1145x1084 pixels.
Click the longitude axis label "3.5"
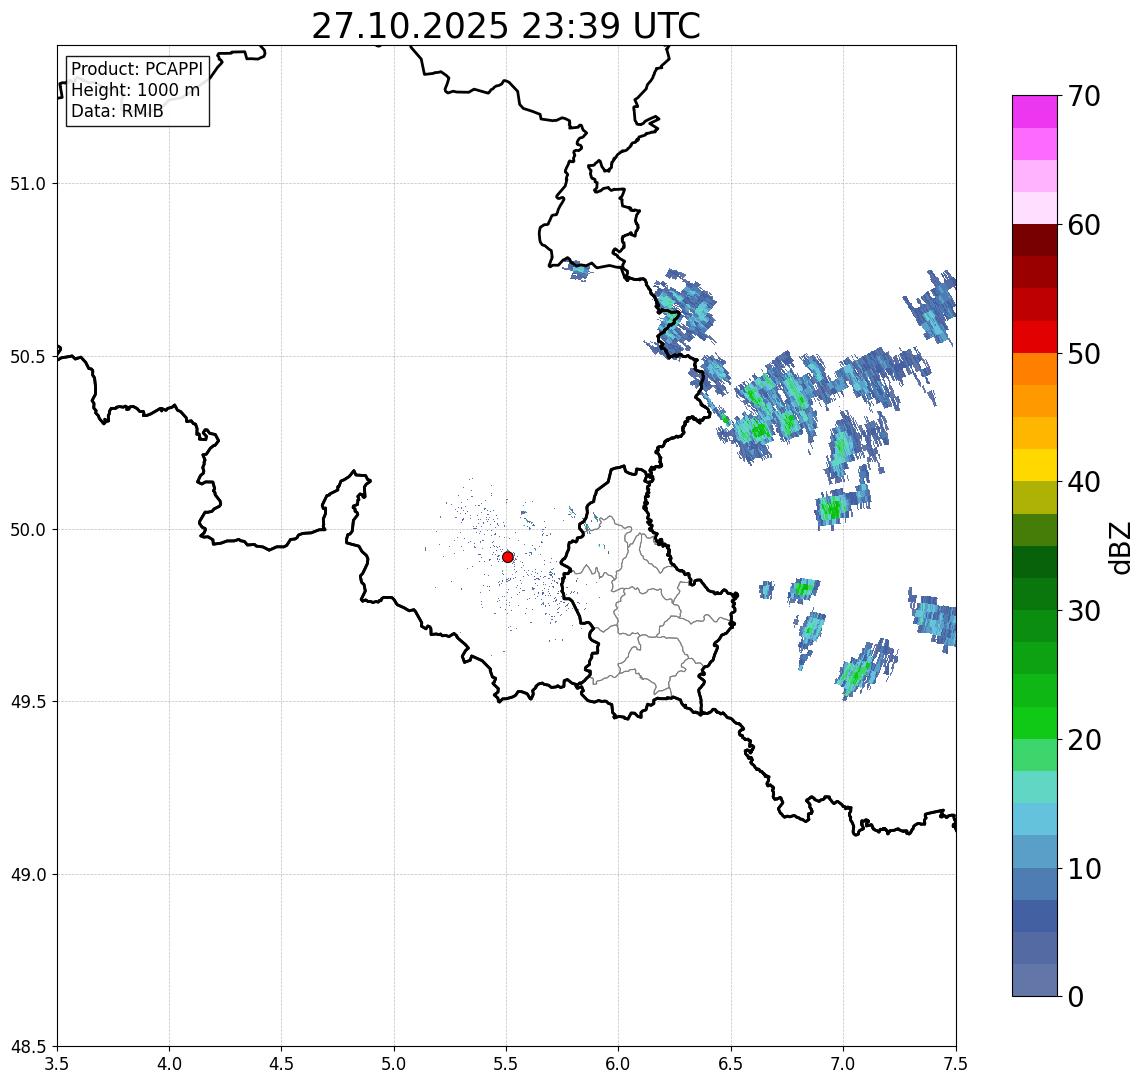point(57,1064)
